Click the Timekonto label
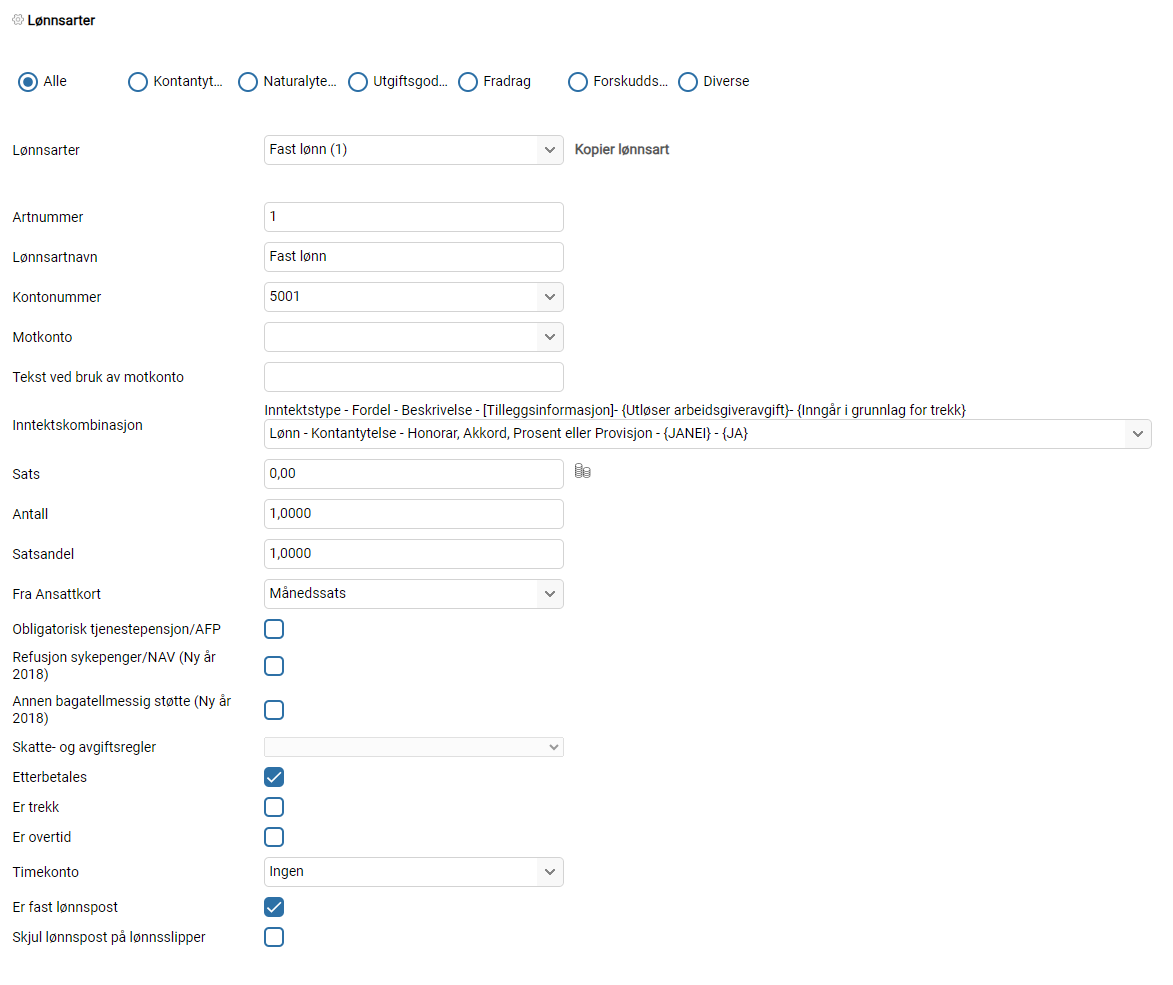The height and width of the screenshot is (985, 1173). pos(45,872)
